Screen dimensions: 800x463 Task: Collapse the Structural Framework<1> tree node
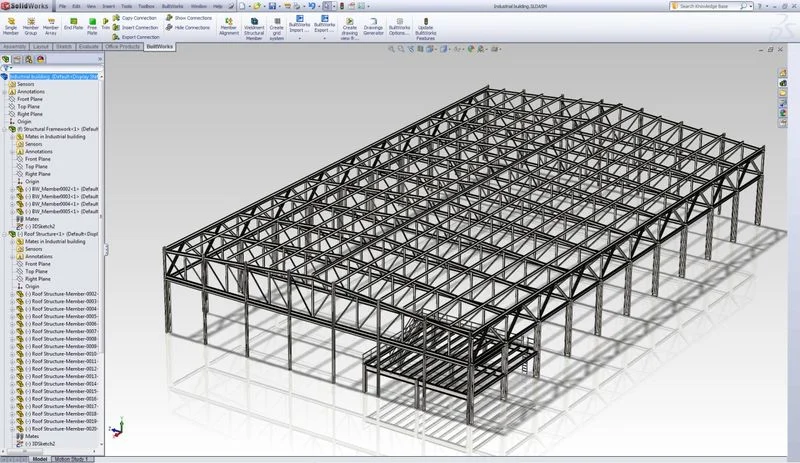(x=4, y=129)
